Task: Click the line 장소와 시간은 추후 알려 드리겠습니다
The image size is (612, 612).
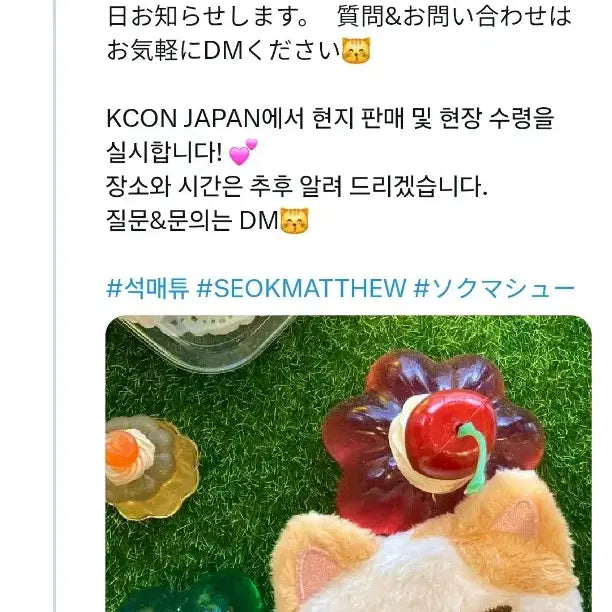Action: click(x=297, y=187)
